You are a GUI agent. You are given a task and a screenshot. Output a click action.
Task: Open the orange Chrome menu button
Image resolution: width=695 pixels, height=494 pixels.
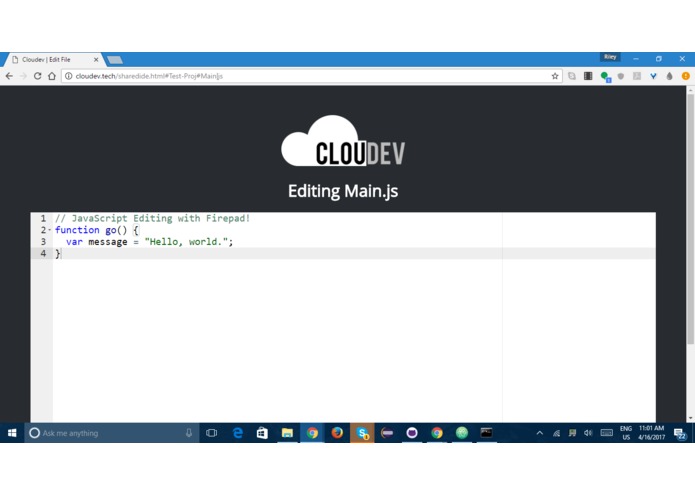[686, 76]
